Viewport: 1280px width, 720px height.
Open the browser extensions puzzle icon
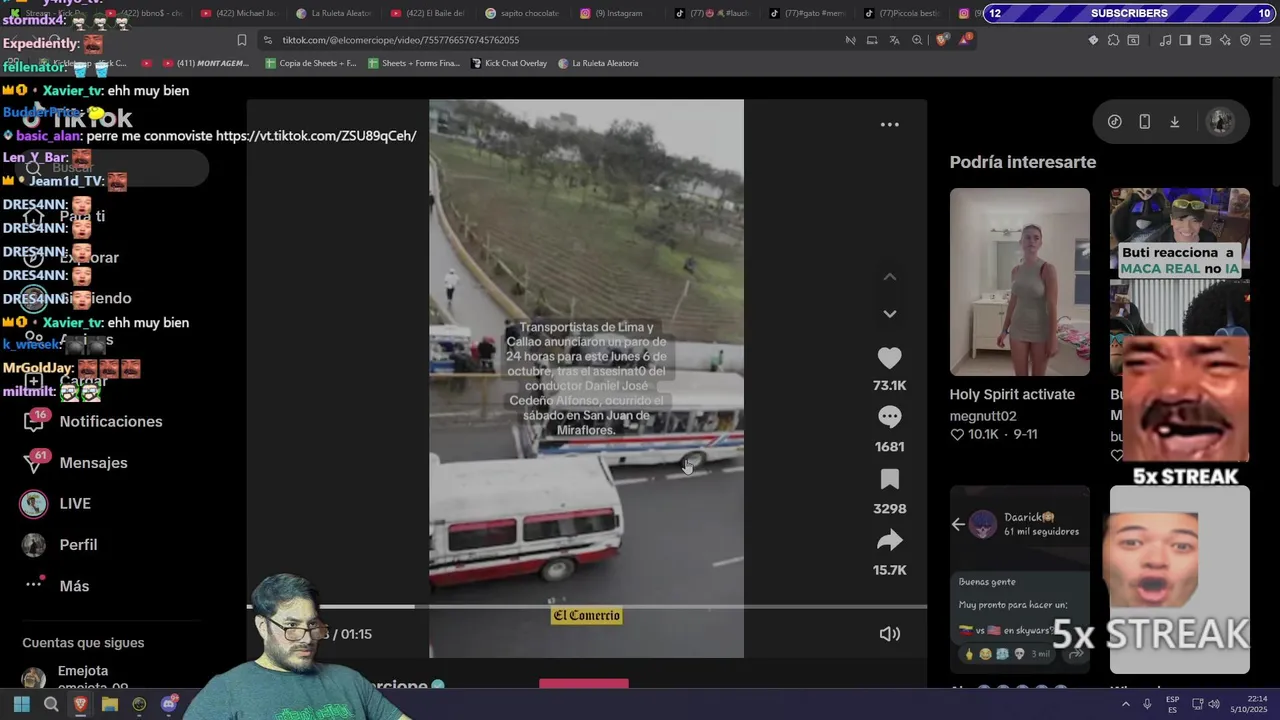[x=1113, y=40]
